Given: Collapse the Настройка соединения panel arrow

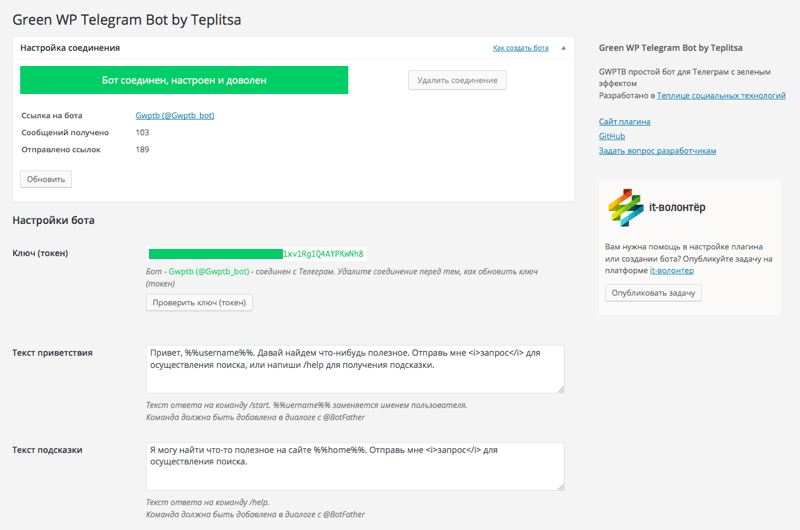Looking at the screenshot, I should click(x=563, y=48).
